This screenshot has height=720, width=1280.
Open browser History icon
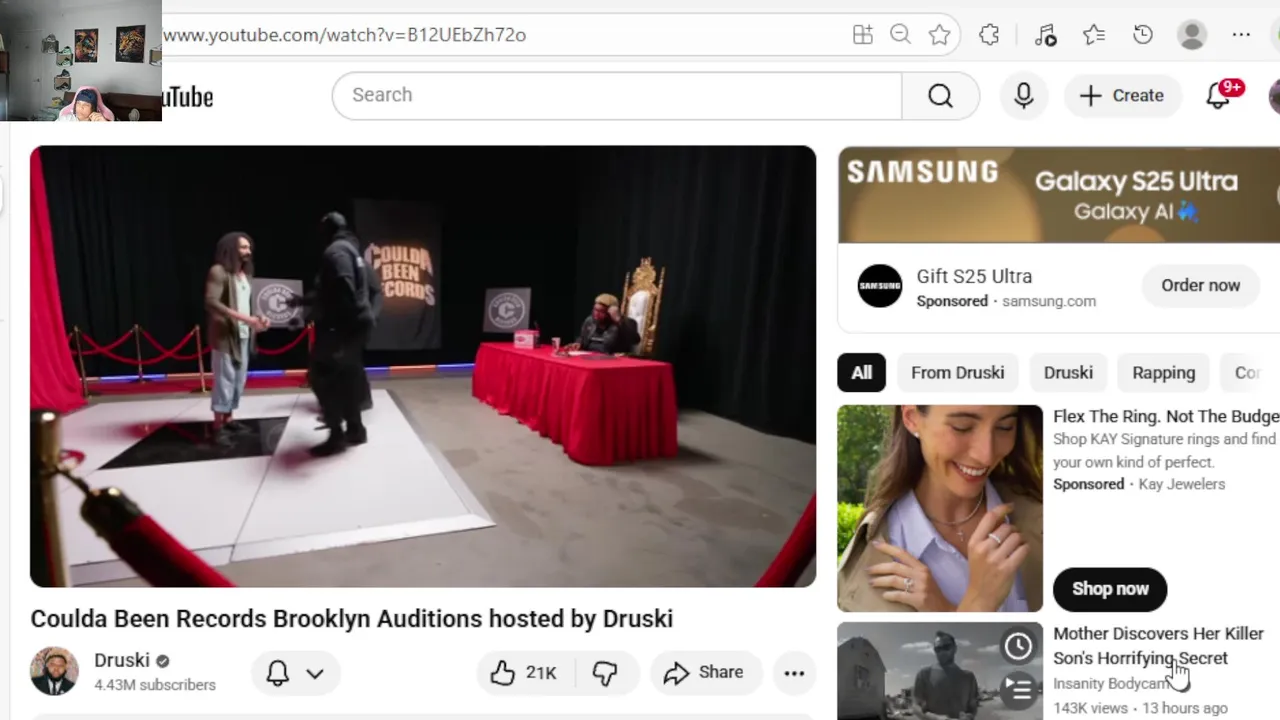(x=1143, y=35)
